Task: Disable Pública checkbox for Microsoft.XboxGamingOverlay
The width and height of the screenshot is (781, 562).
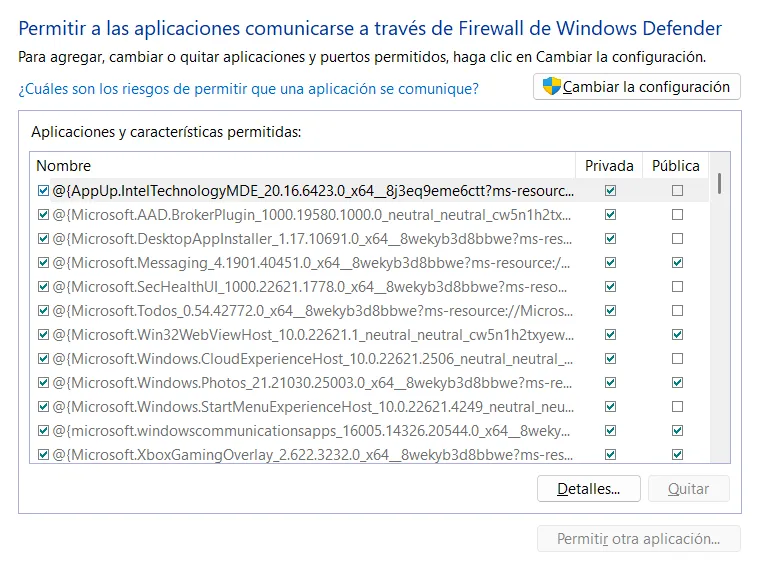Action: point(677,454)
